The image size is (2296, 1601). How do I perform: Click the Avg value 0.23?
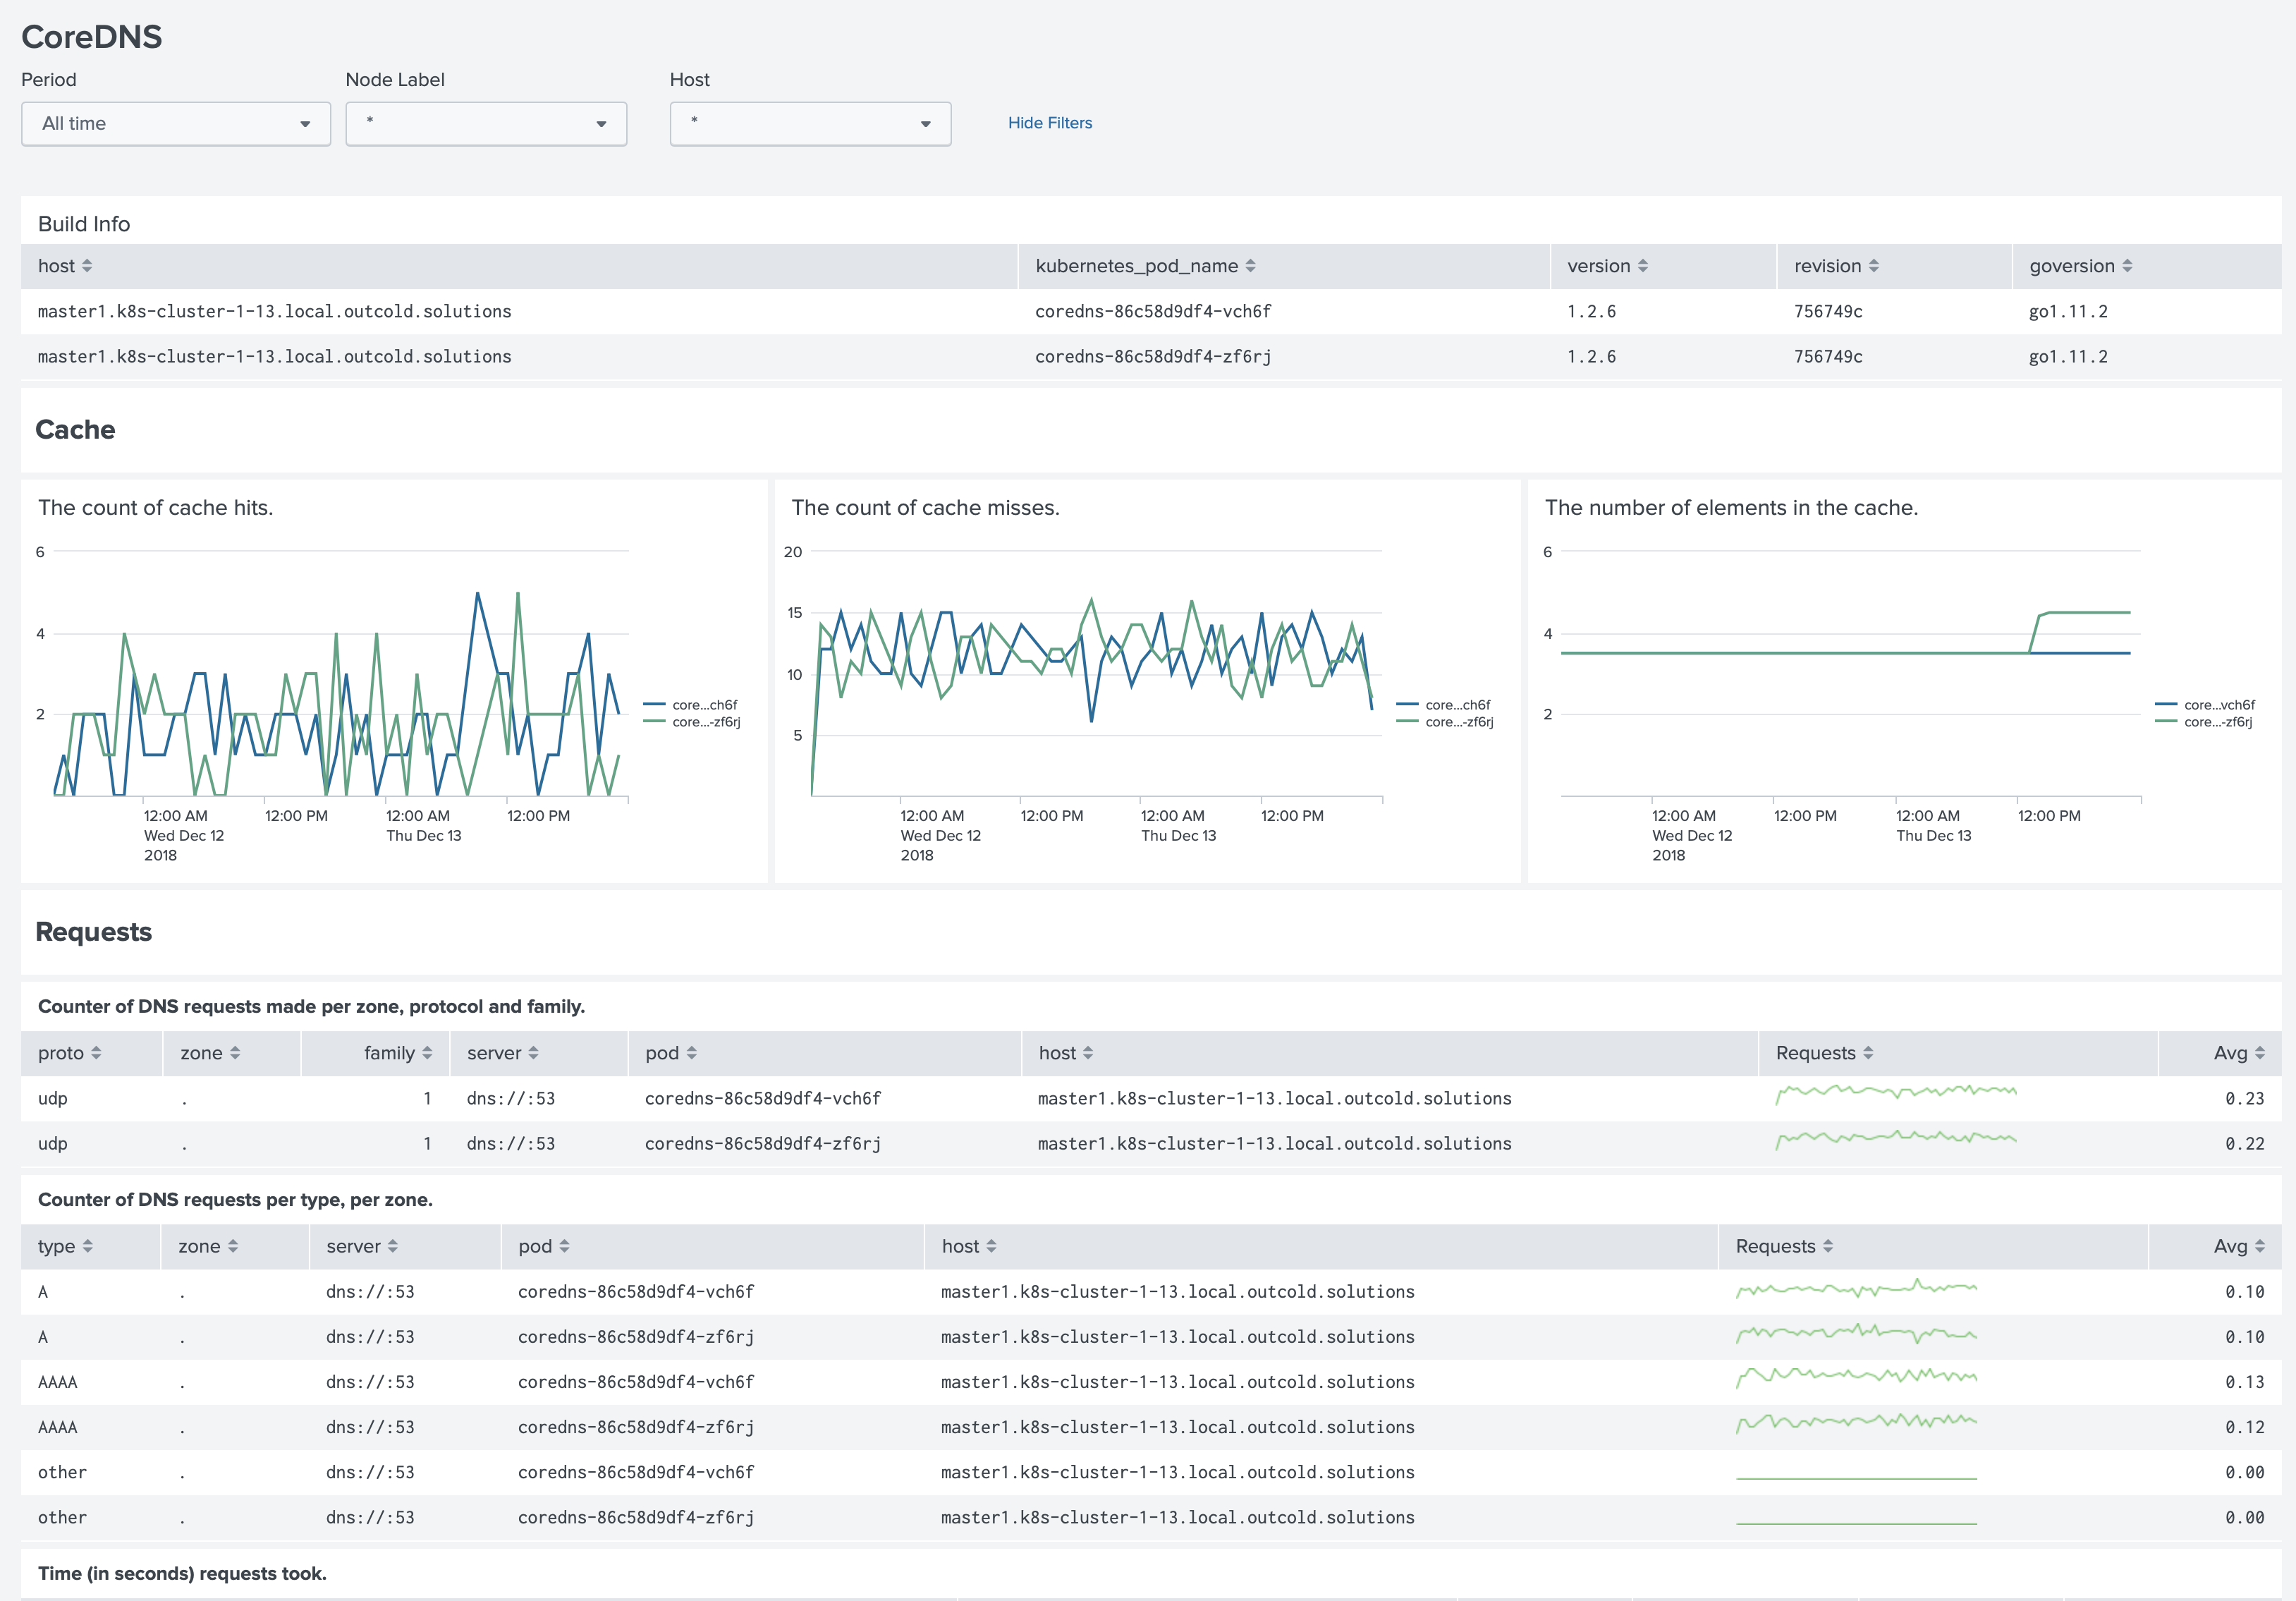(2245, 1099)
